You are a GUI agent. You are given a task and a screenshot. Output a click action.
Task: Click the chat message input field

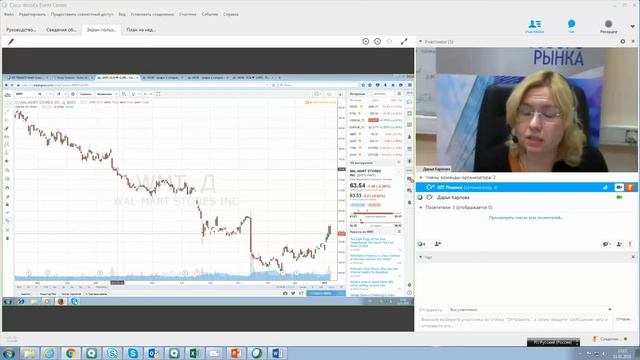515,322
